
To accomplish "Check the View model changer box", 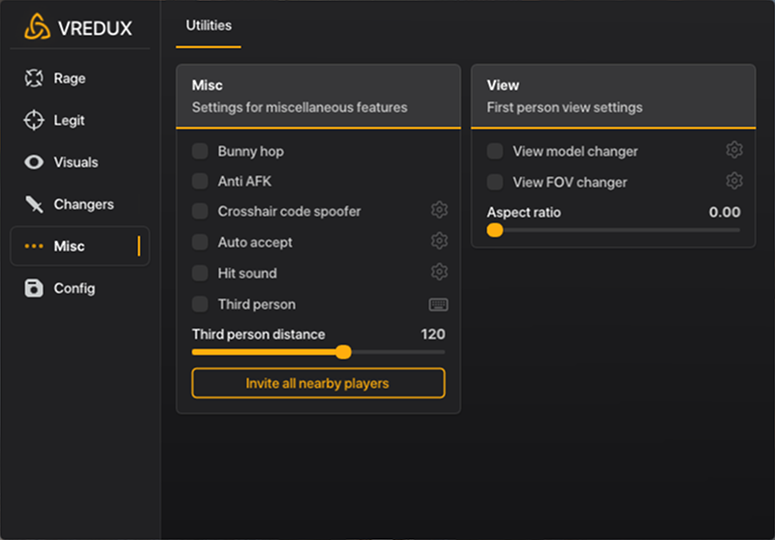I will (x=495, y=151).
